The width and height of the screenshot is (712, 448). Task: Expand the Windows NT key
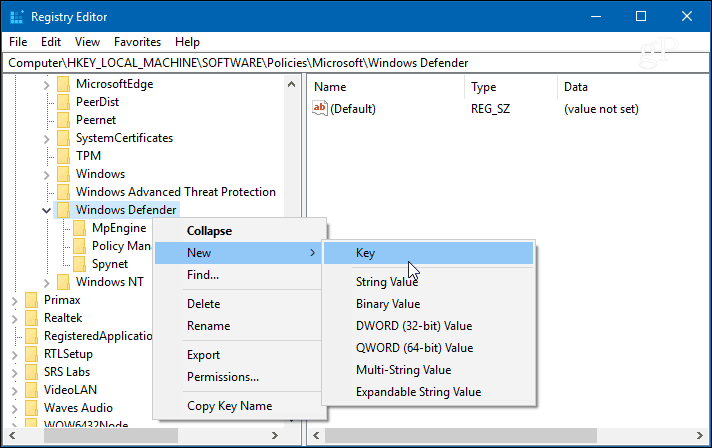point(46,282)
